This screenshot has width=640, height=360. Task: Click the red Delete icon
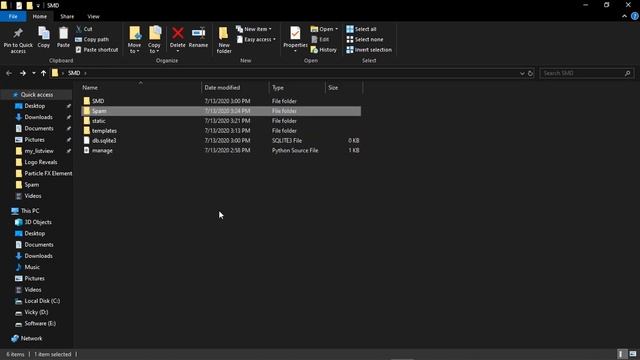click(178, 33)
